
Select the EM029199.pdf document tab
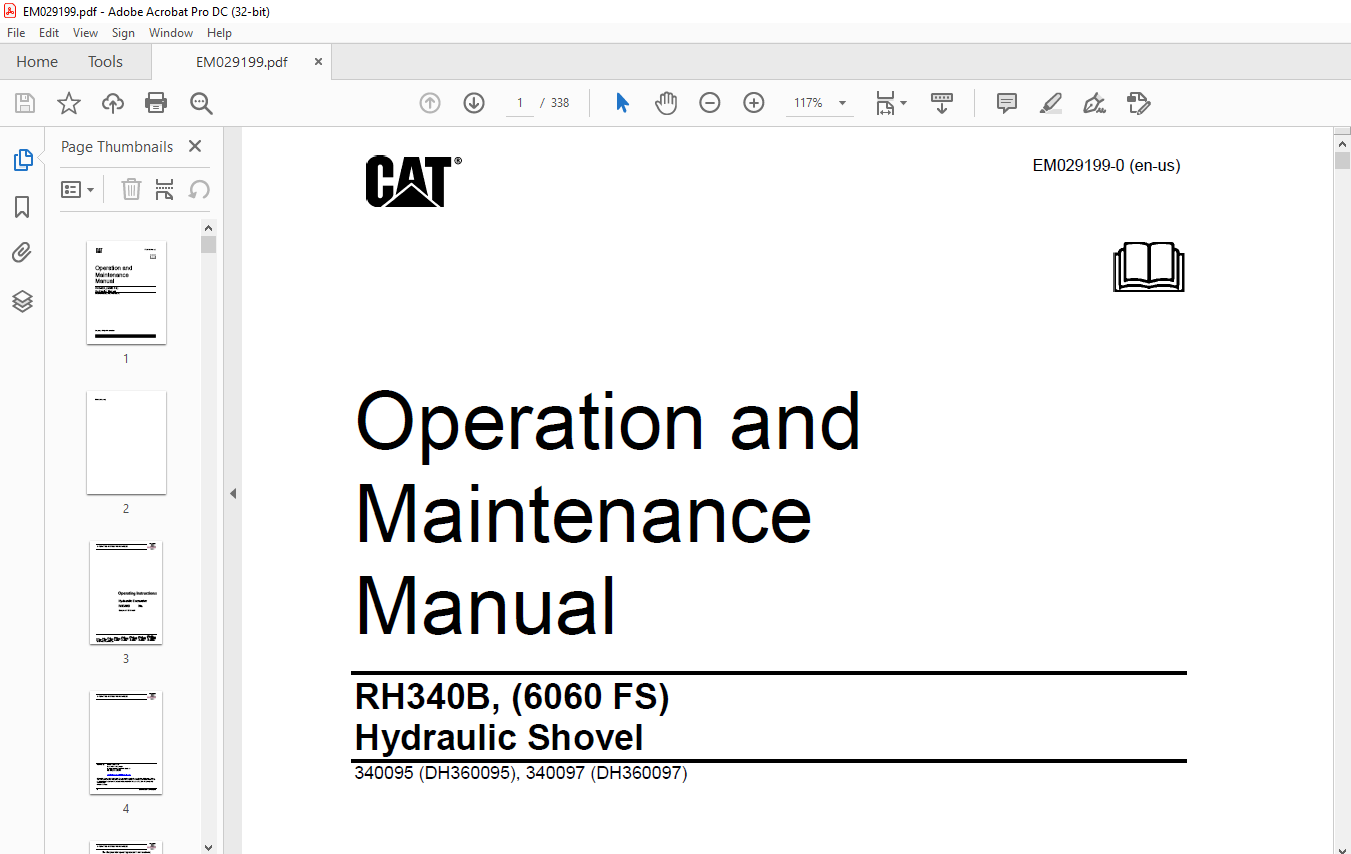pos(242,62)
